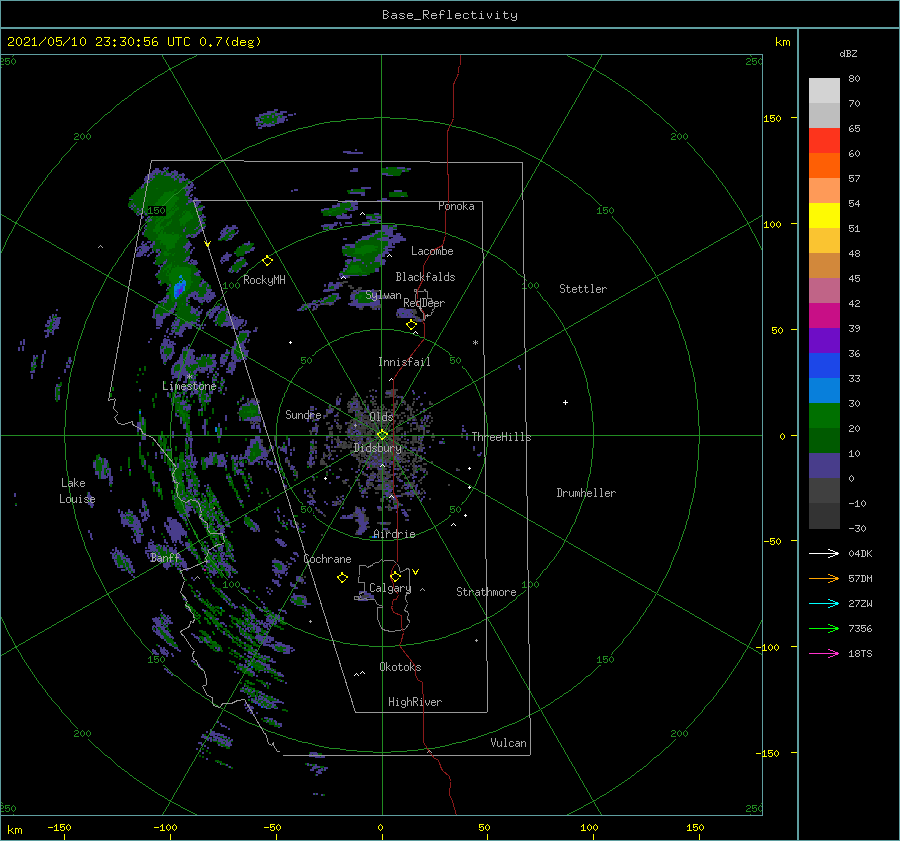Click the Limestone label on map

[x=189, y=386]
